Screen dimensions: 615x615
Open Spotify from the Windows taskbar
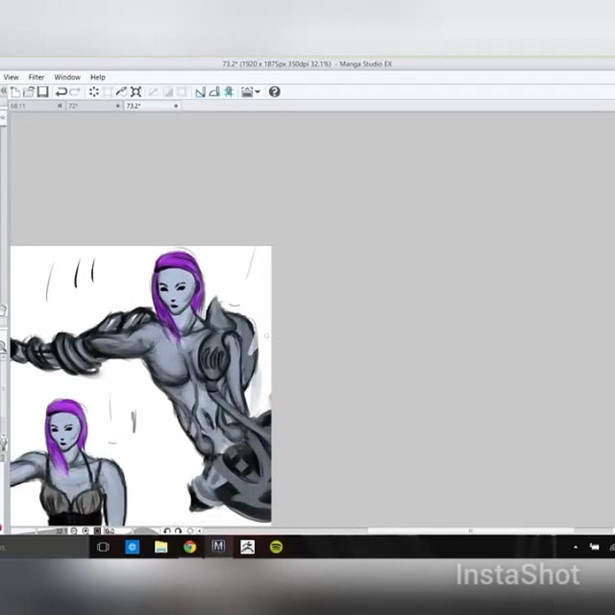tap(276, 547)
